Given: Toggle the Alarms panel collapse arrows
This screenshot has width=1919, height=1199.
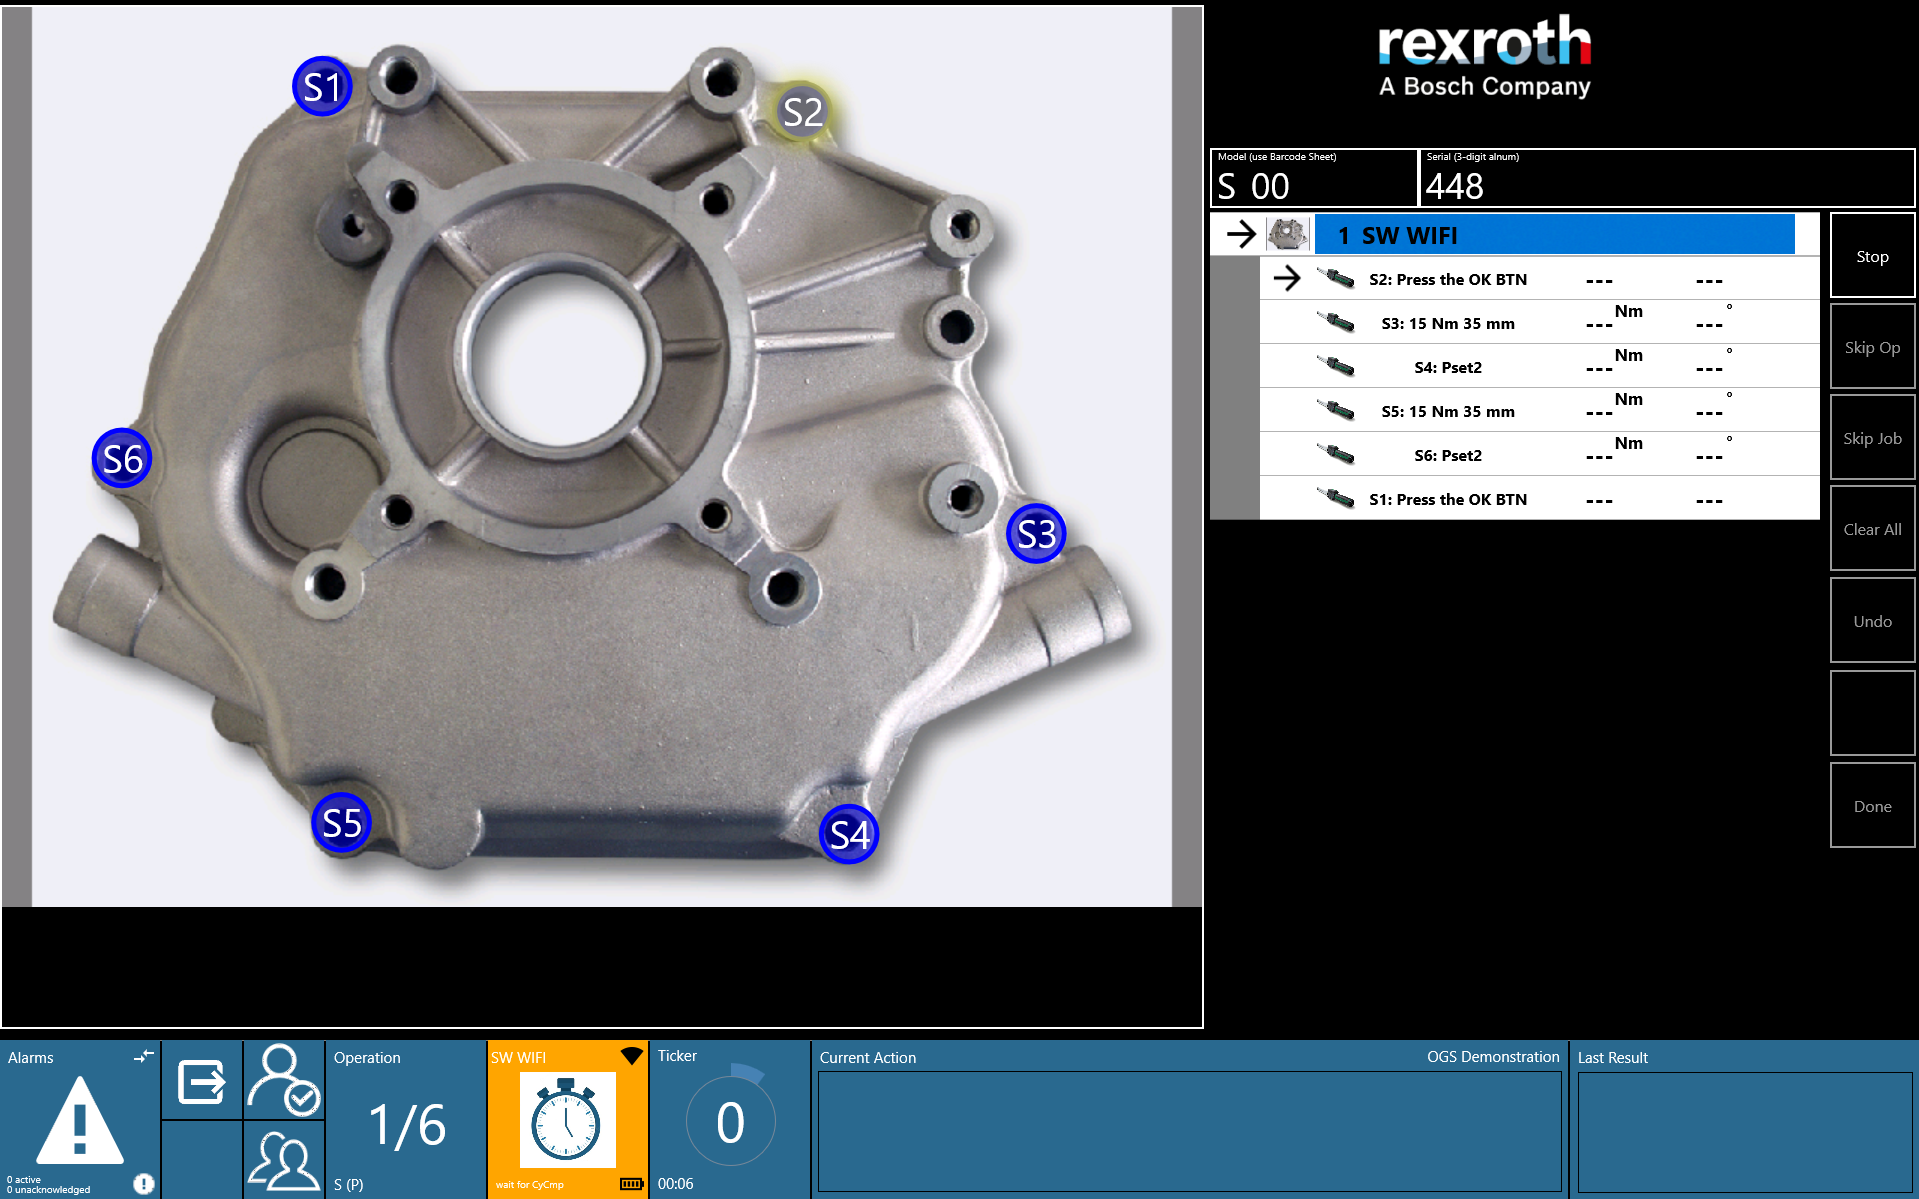Looking at the screenshot, I should tap(144, 1056).
